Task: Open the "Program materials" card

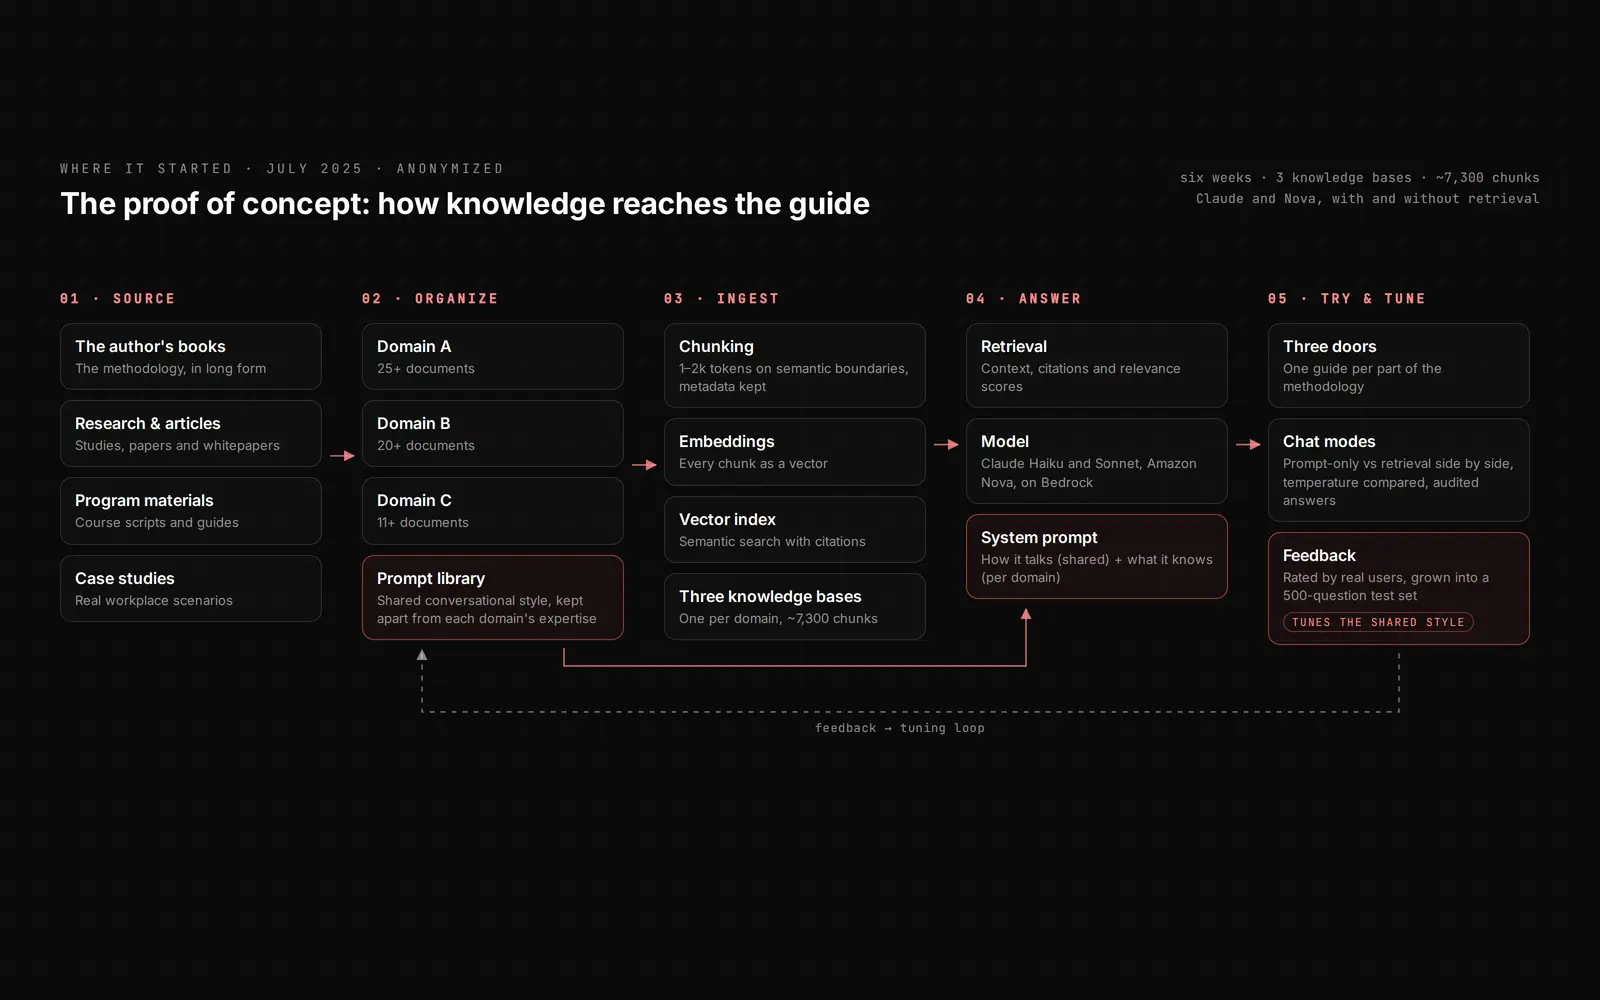Action: click(191, 510)
